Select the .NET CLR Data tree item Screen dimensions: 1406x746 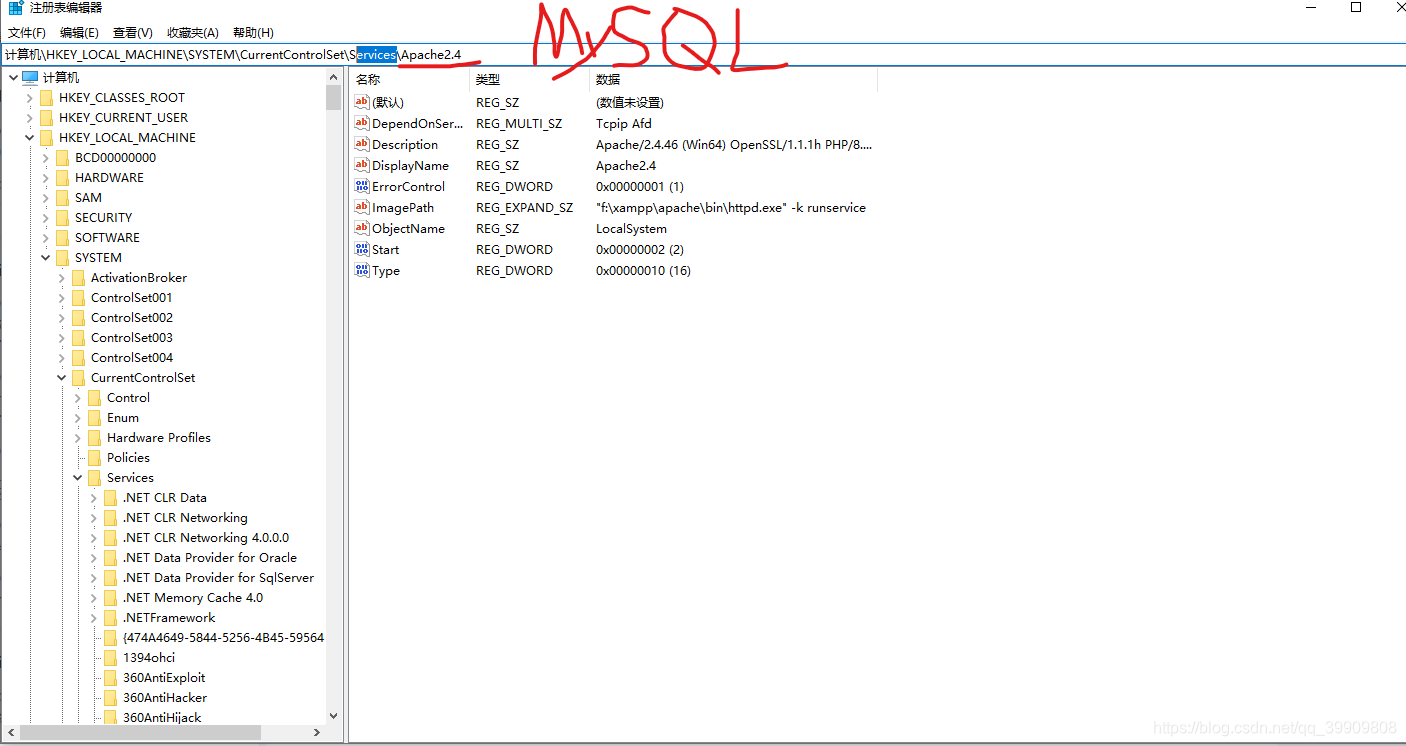tap(165, 497)
